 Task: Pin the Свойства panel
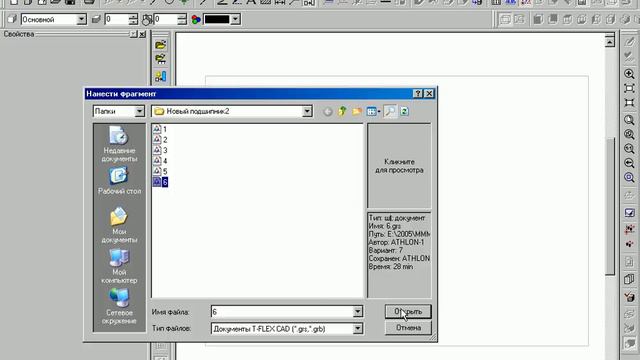tap(133, 34)
